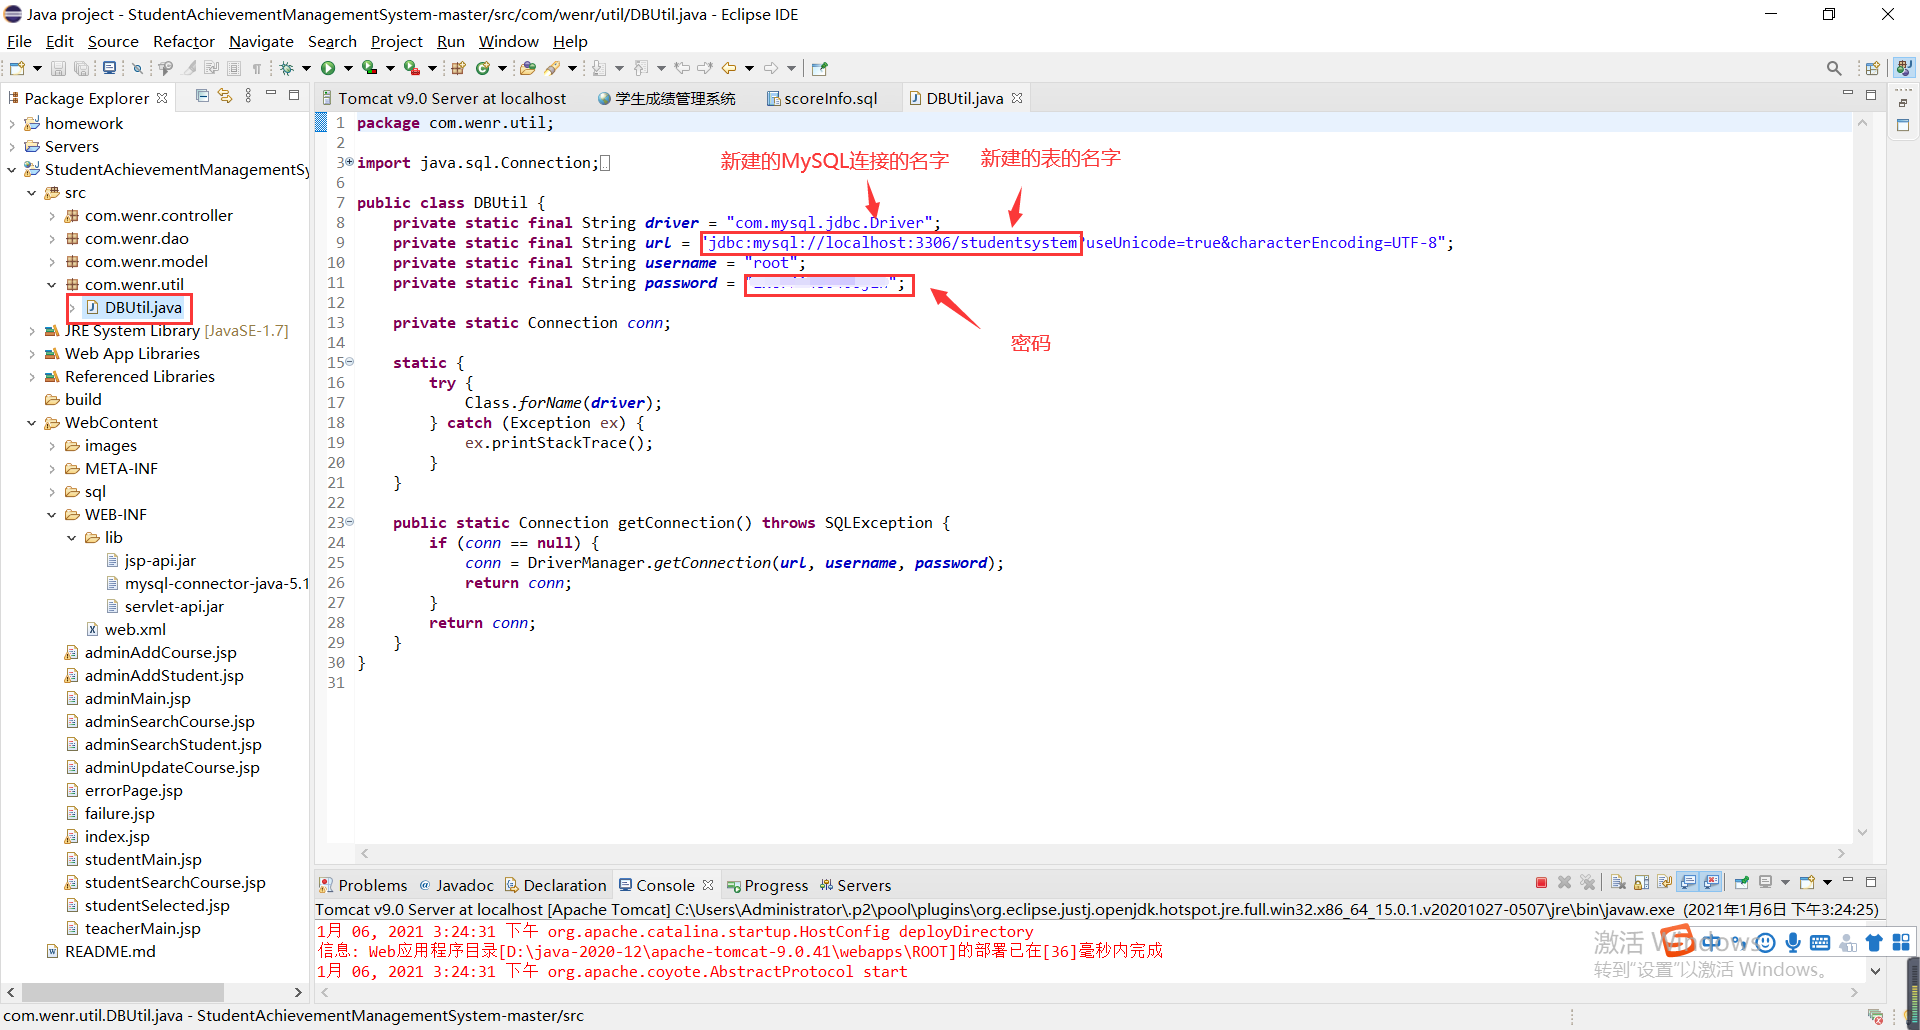The image size is (1920, 1030).
Task: Toggle Chinese/English input mode 中
Action: pos(1711,942)
